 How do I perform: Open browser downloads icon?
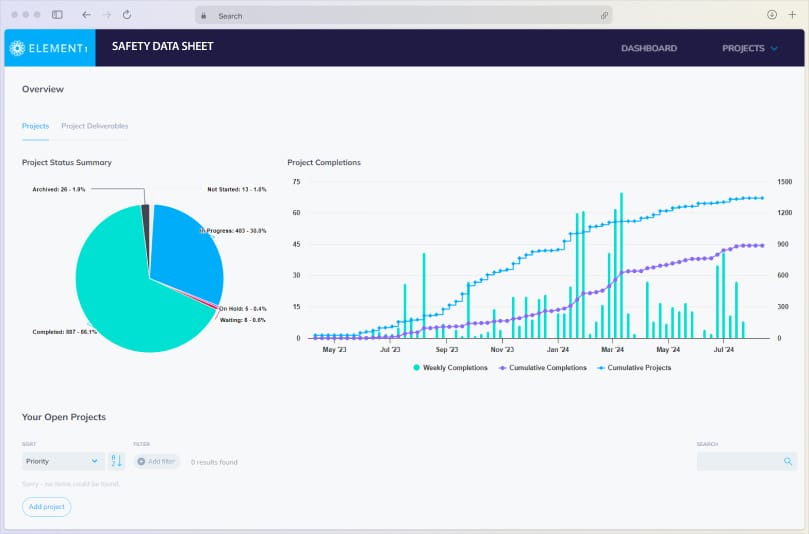tap(772, 15)
